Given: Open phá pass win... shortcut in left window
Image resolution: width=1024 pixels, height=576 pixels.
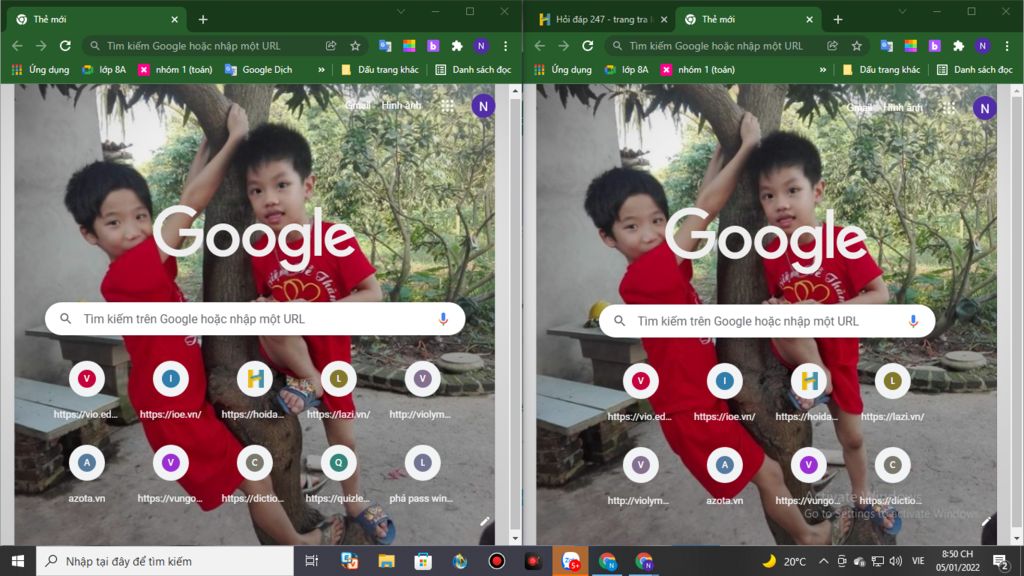Looking at the screenshot, I should point(423,475).
